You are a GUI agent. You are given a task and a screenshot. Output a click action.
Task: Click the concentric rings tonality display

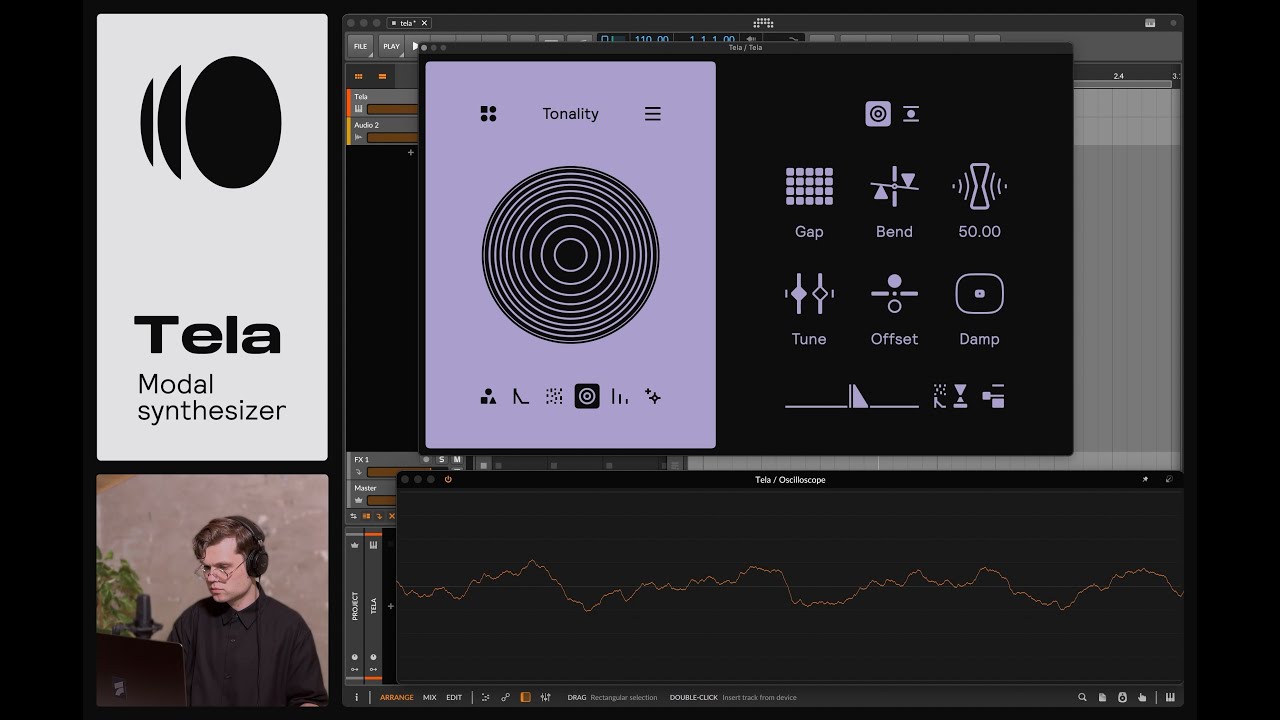pos(570,255)
